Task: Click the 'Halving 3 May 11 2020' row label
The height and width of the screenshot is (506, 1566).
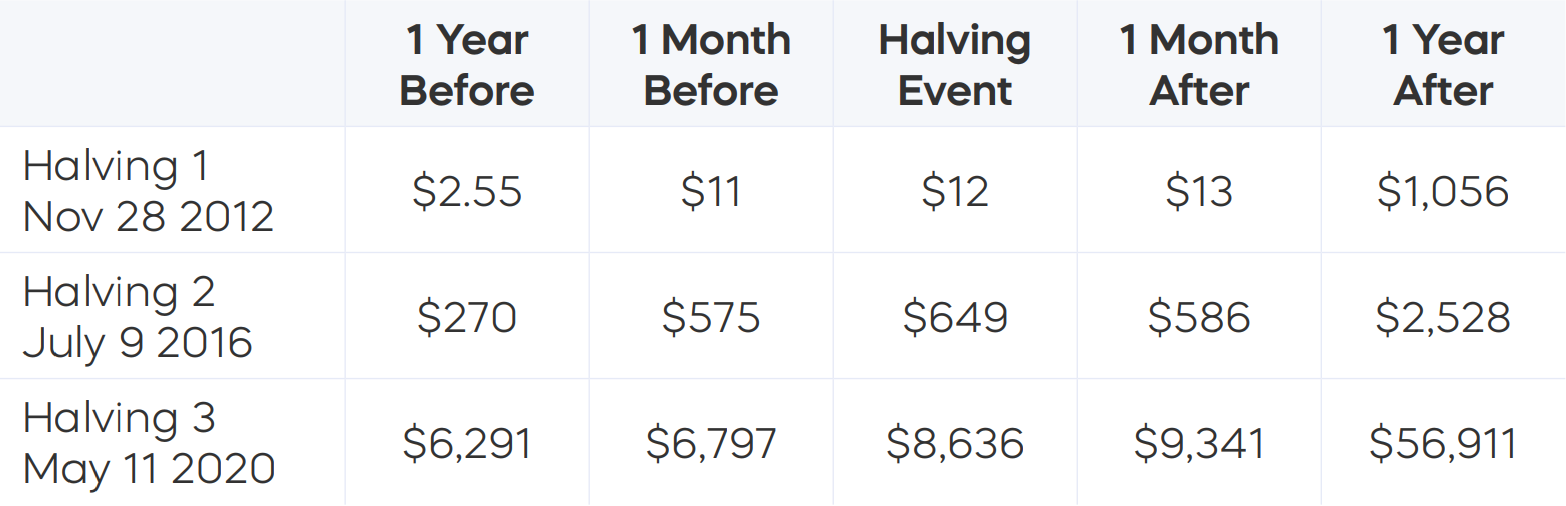Action: pos(148,443)
